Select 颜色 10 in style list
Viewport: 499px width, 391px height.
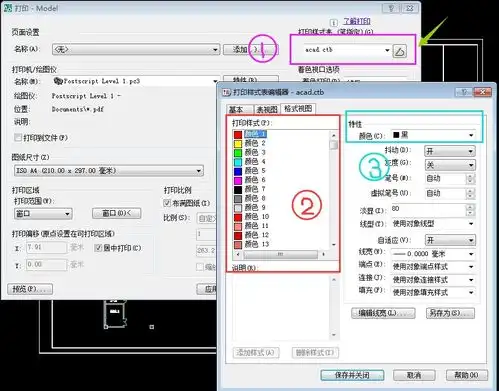pos(257,217)
